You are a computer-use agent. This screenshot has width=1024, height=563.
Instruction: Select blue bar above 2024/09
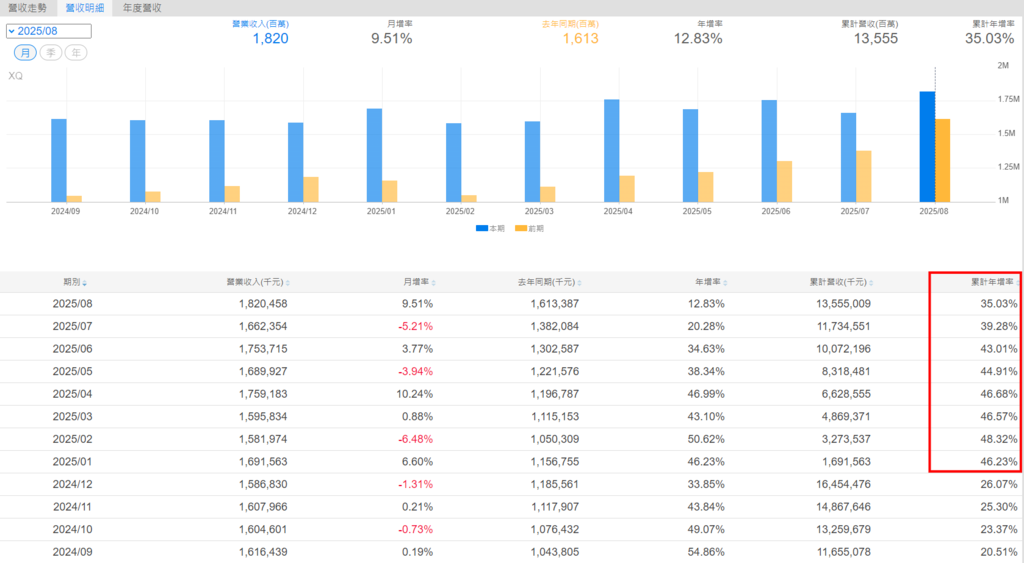click(59, 161)
